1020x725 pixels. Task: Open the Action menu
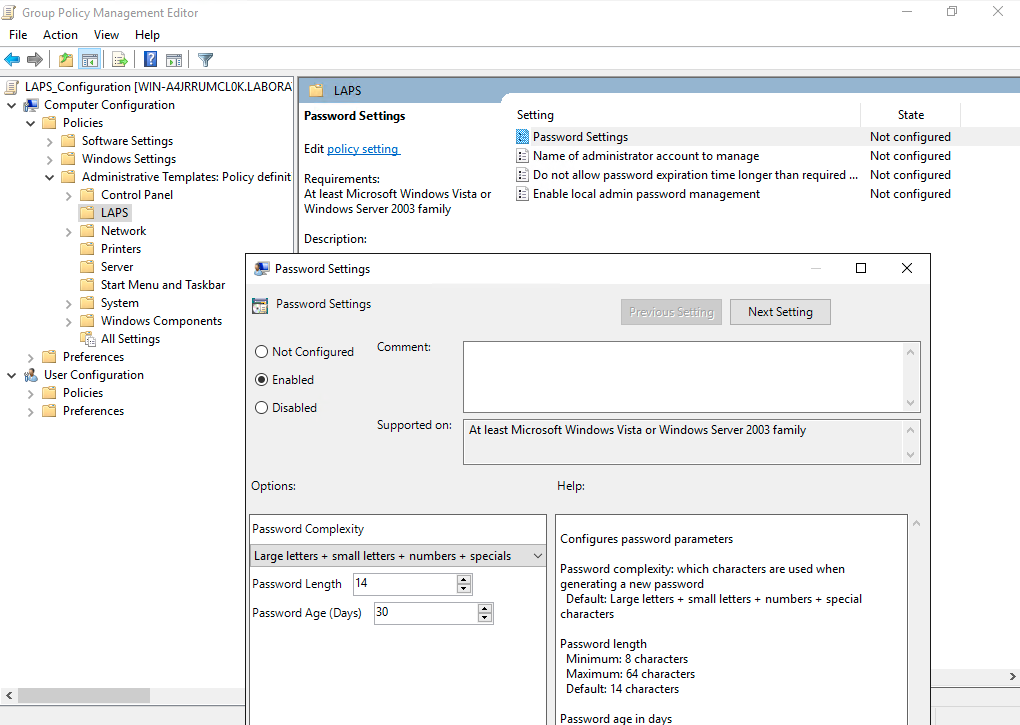[60, 34]
